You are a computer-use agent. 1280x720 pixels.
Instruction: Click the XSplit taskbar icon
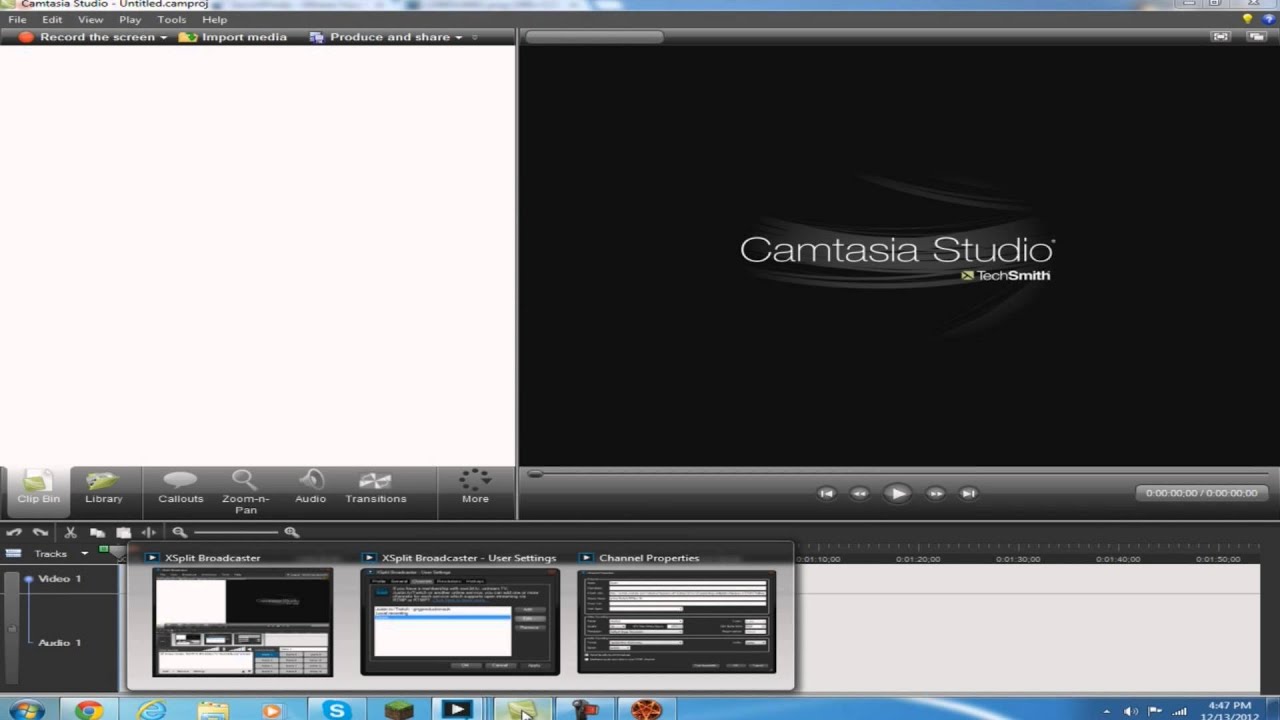[x=457, y=710]
